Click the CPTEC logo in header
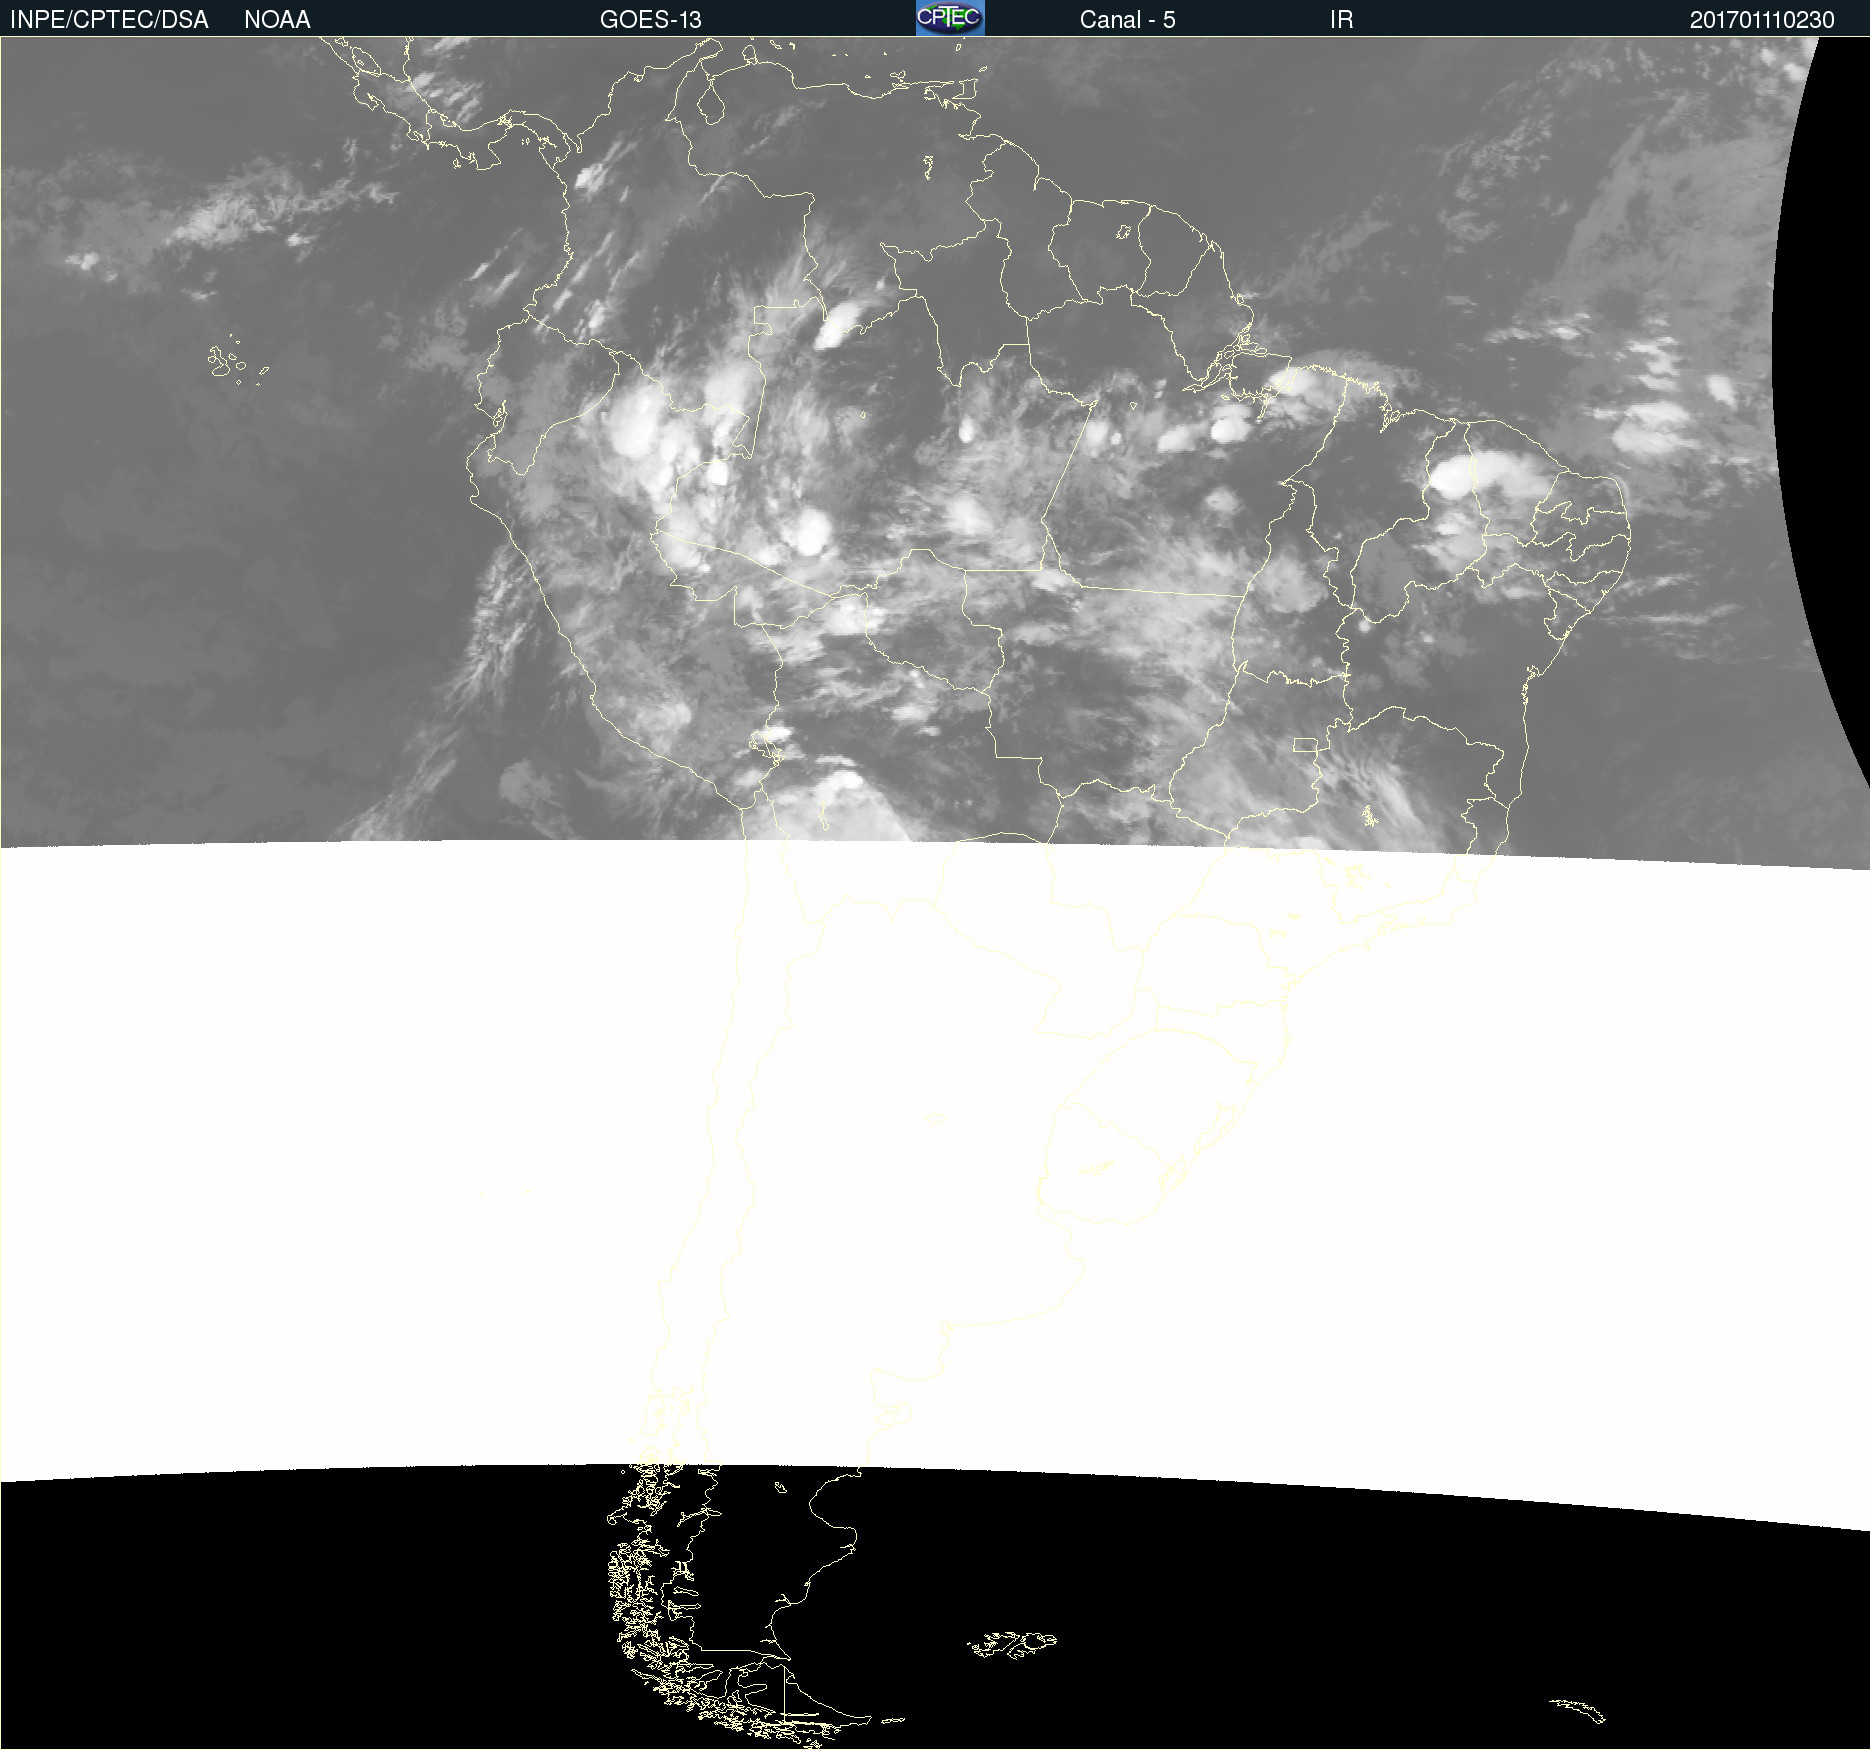Image resolution: width=1870 pixels, height=1750 pixels. [x=950, y=18]
